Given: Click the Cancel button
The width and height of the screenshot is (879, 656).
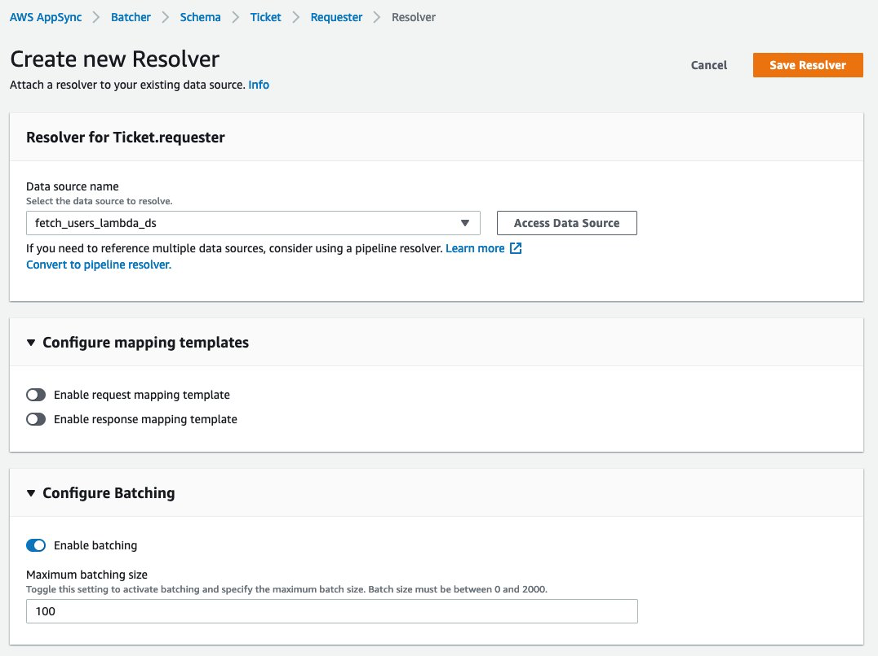Looking at the screenshot, I should 709,64.
